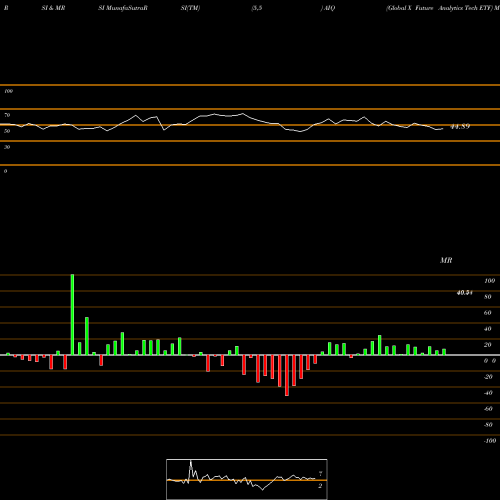Click the MR axis label 100

click(489, 281)
